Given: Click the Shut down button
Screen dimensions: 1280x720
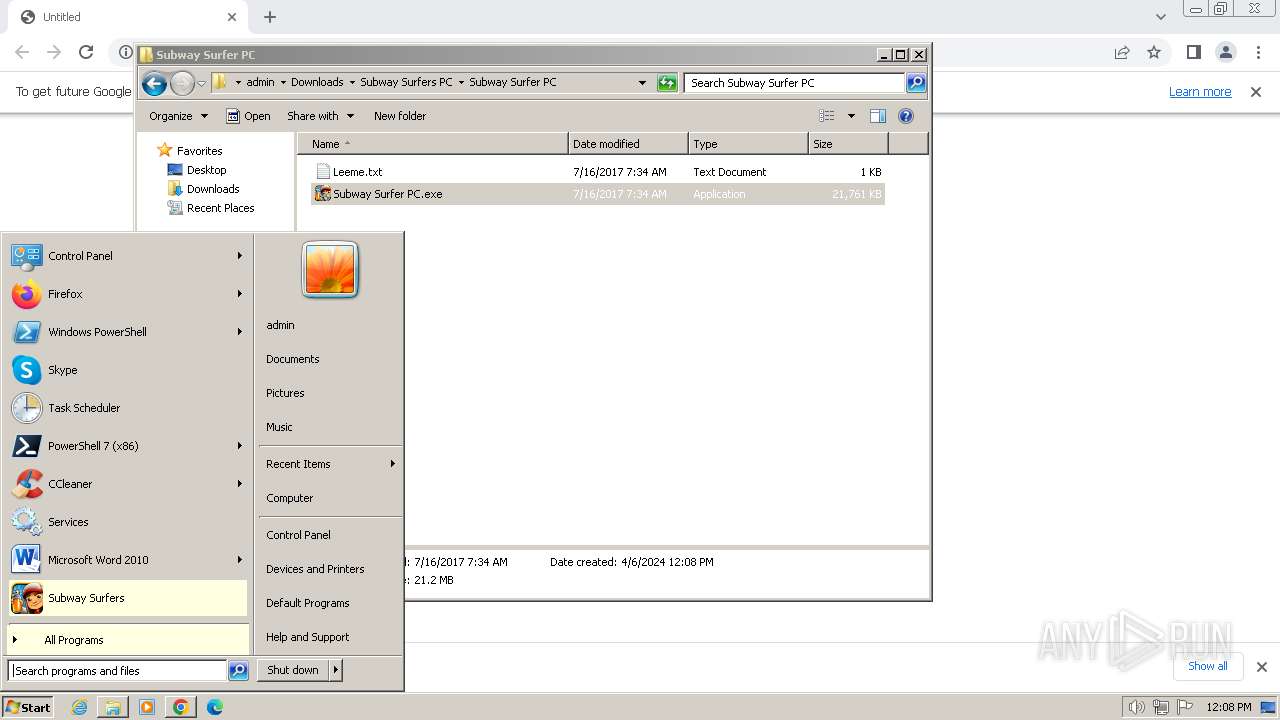Looking at the screenshot, I should coord(293,670).
